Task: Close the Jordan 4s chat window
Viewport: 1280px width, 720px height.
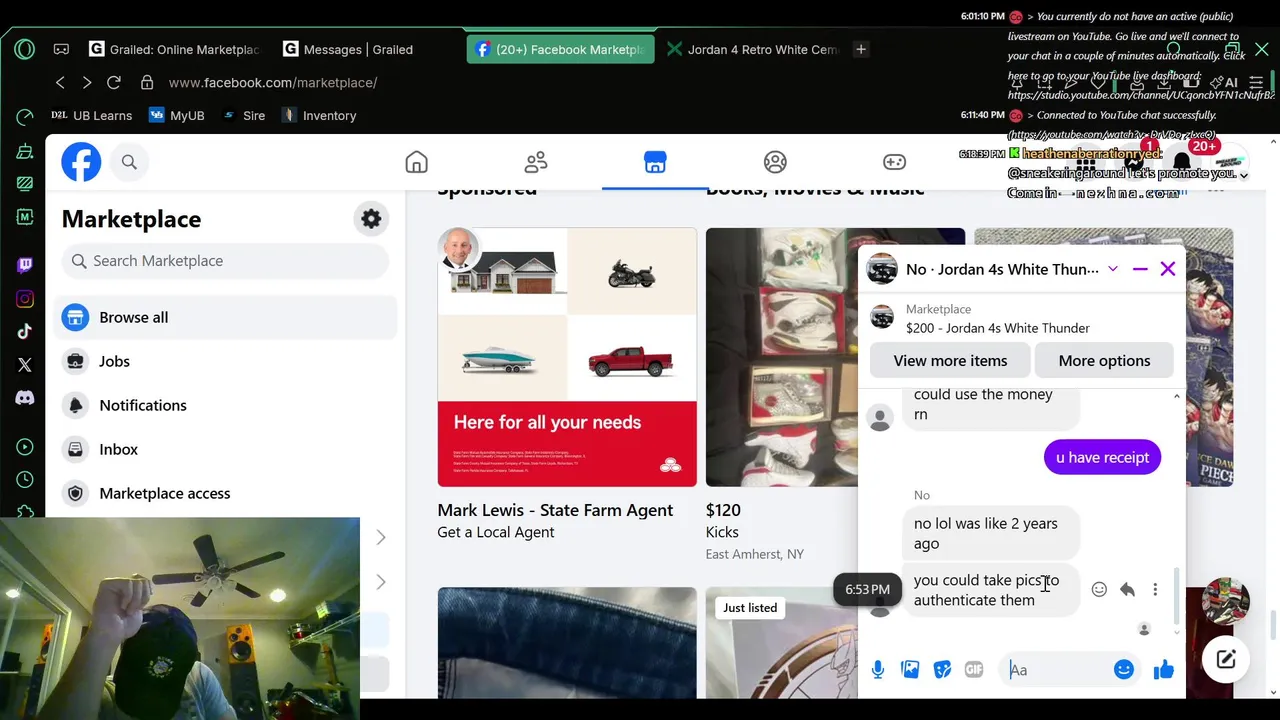Action: (x=1168, y=269)
